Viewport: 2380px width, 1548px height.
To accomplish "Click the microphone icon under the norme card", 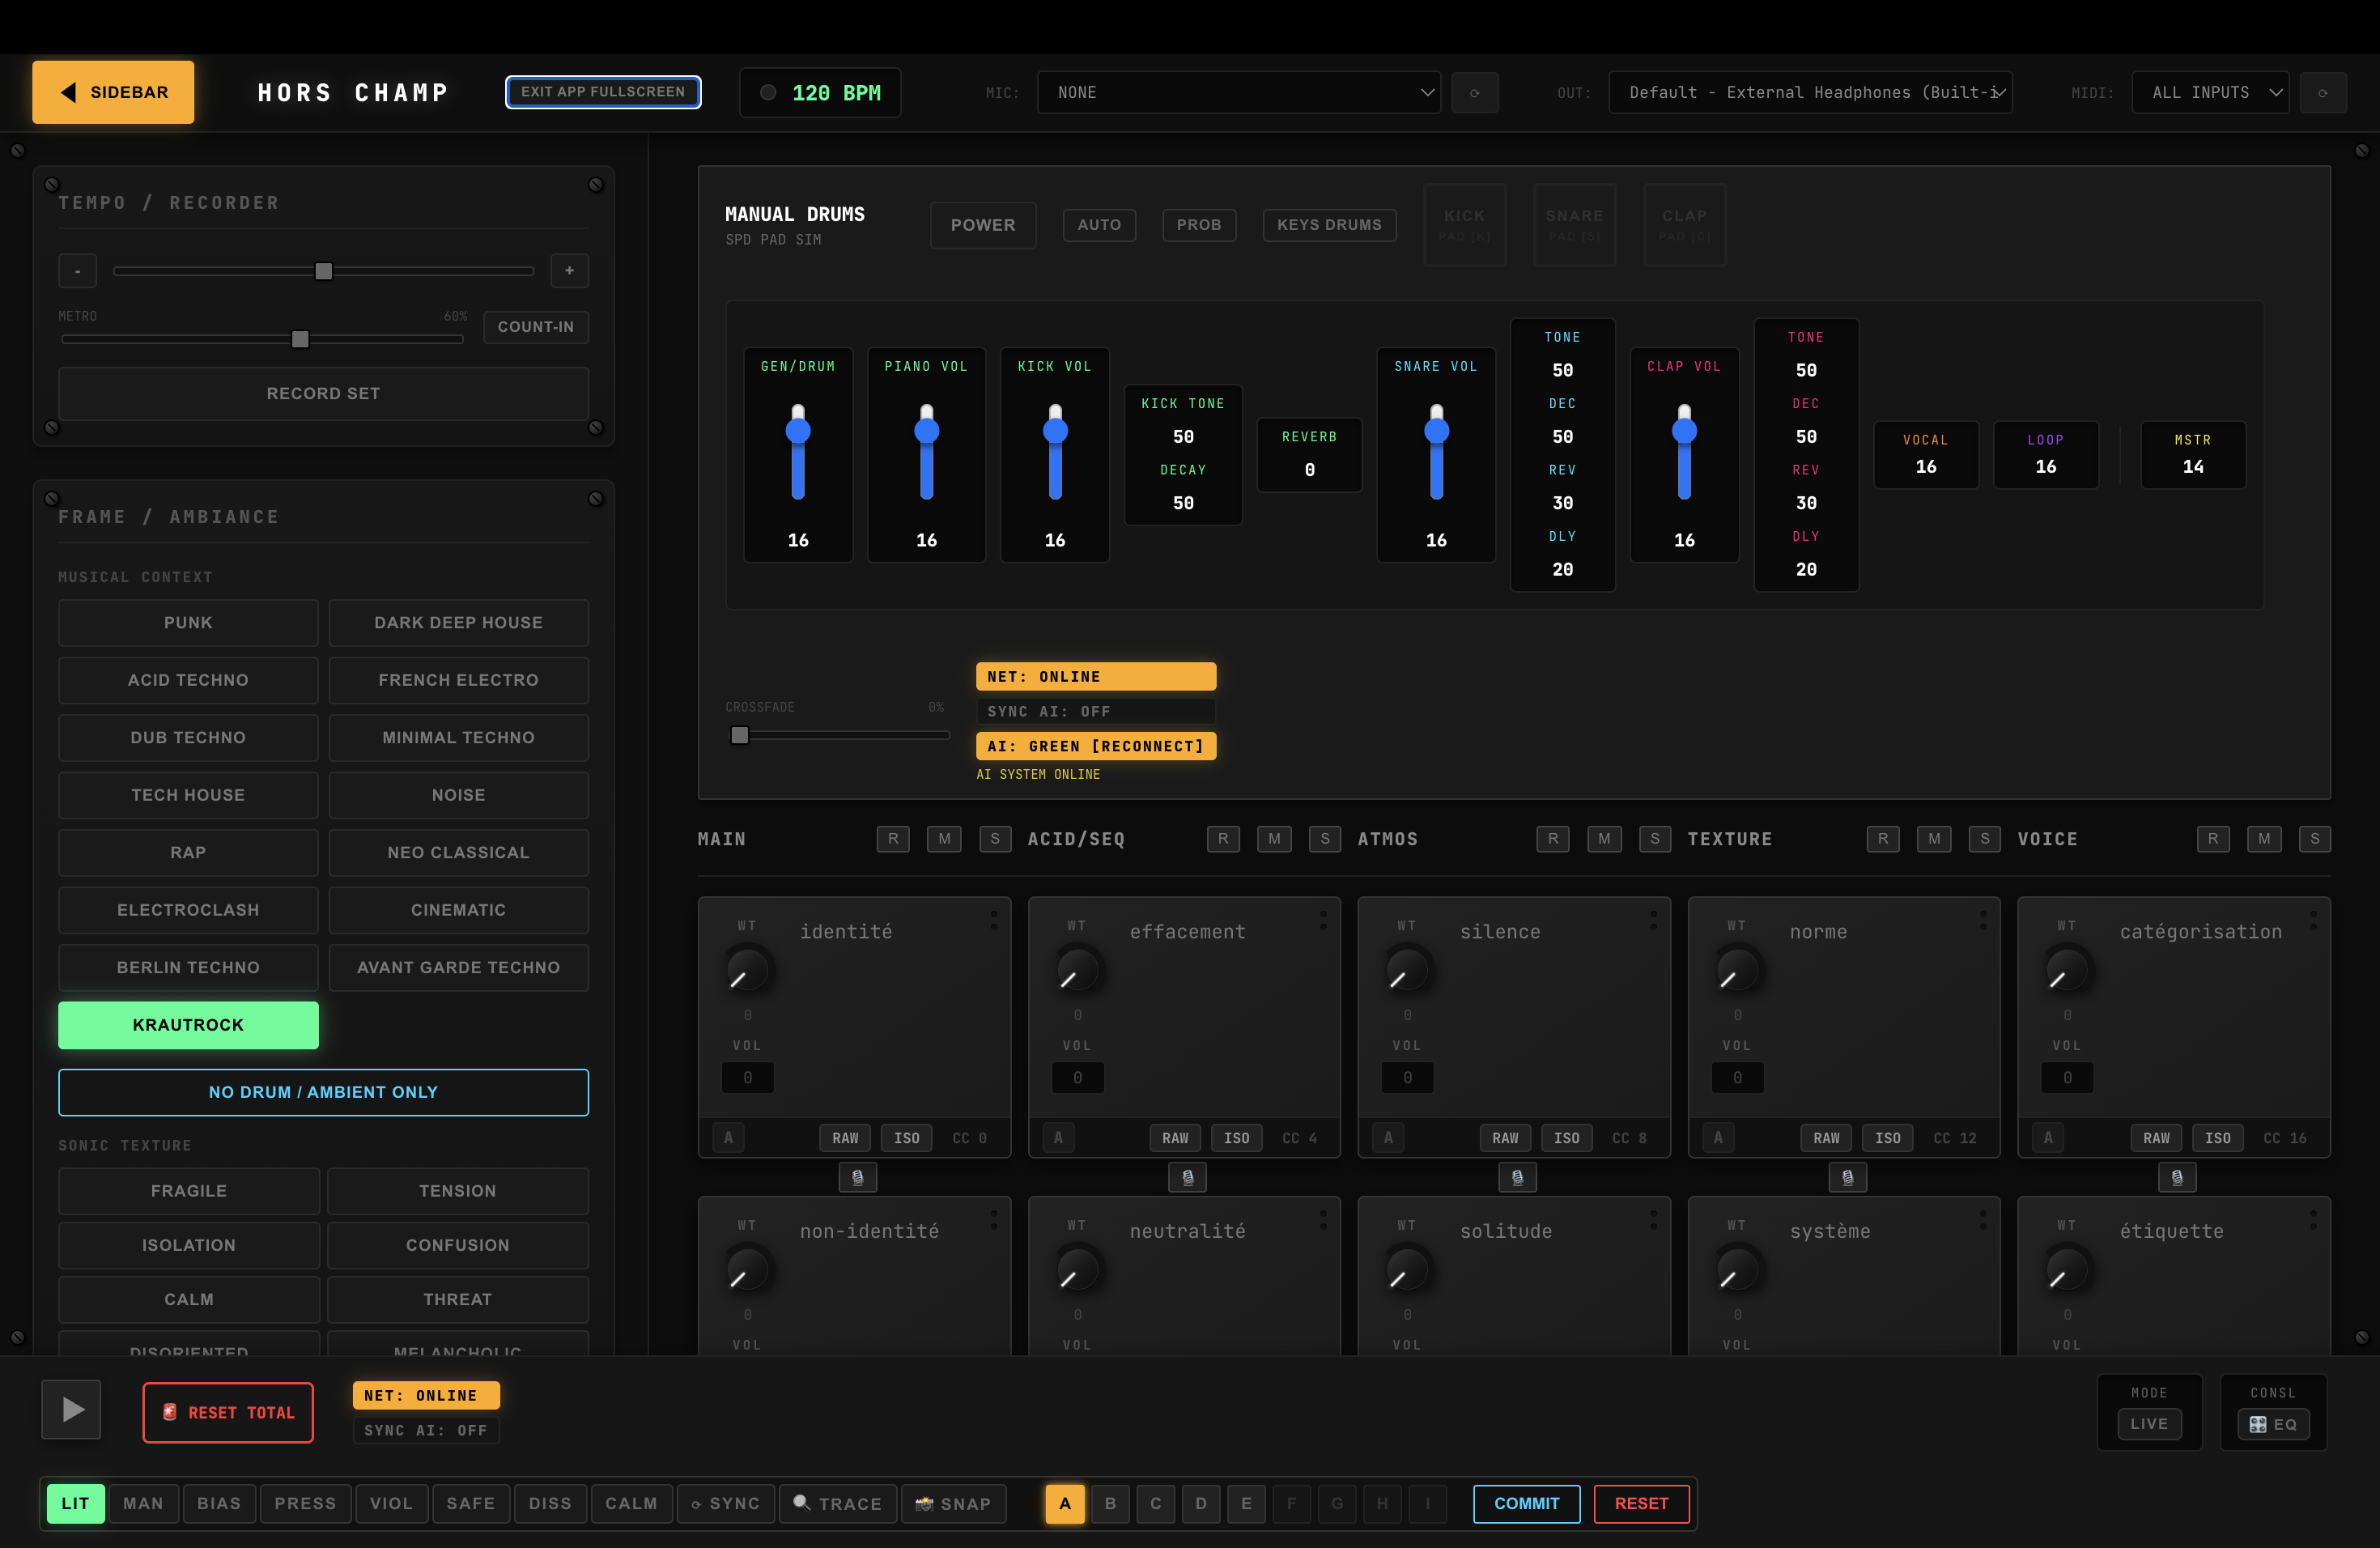I will point(1847,1177).
